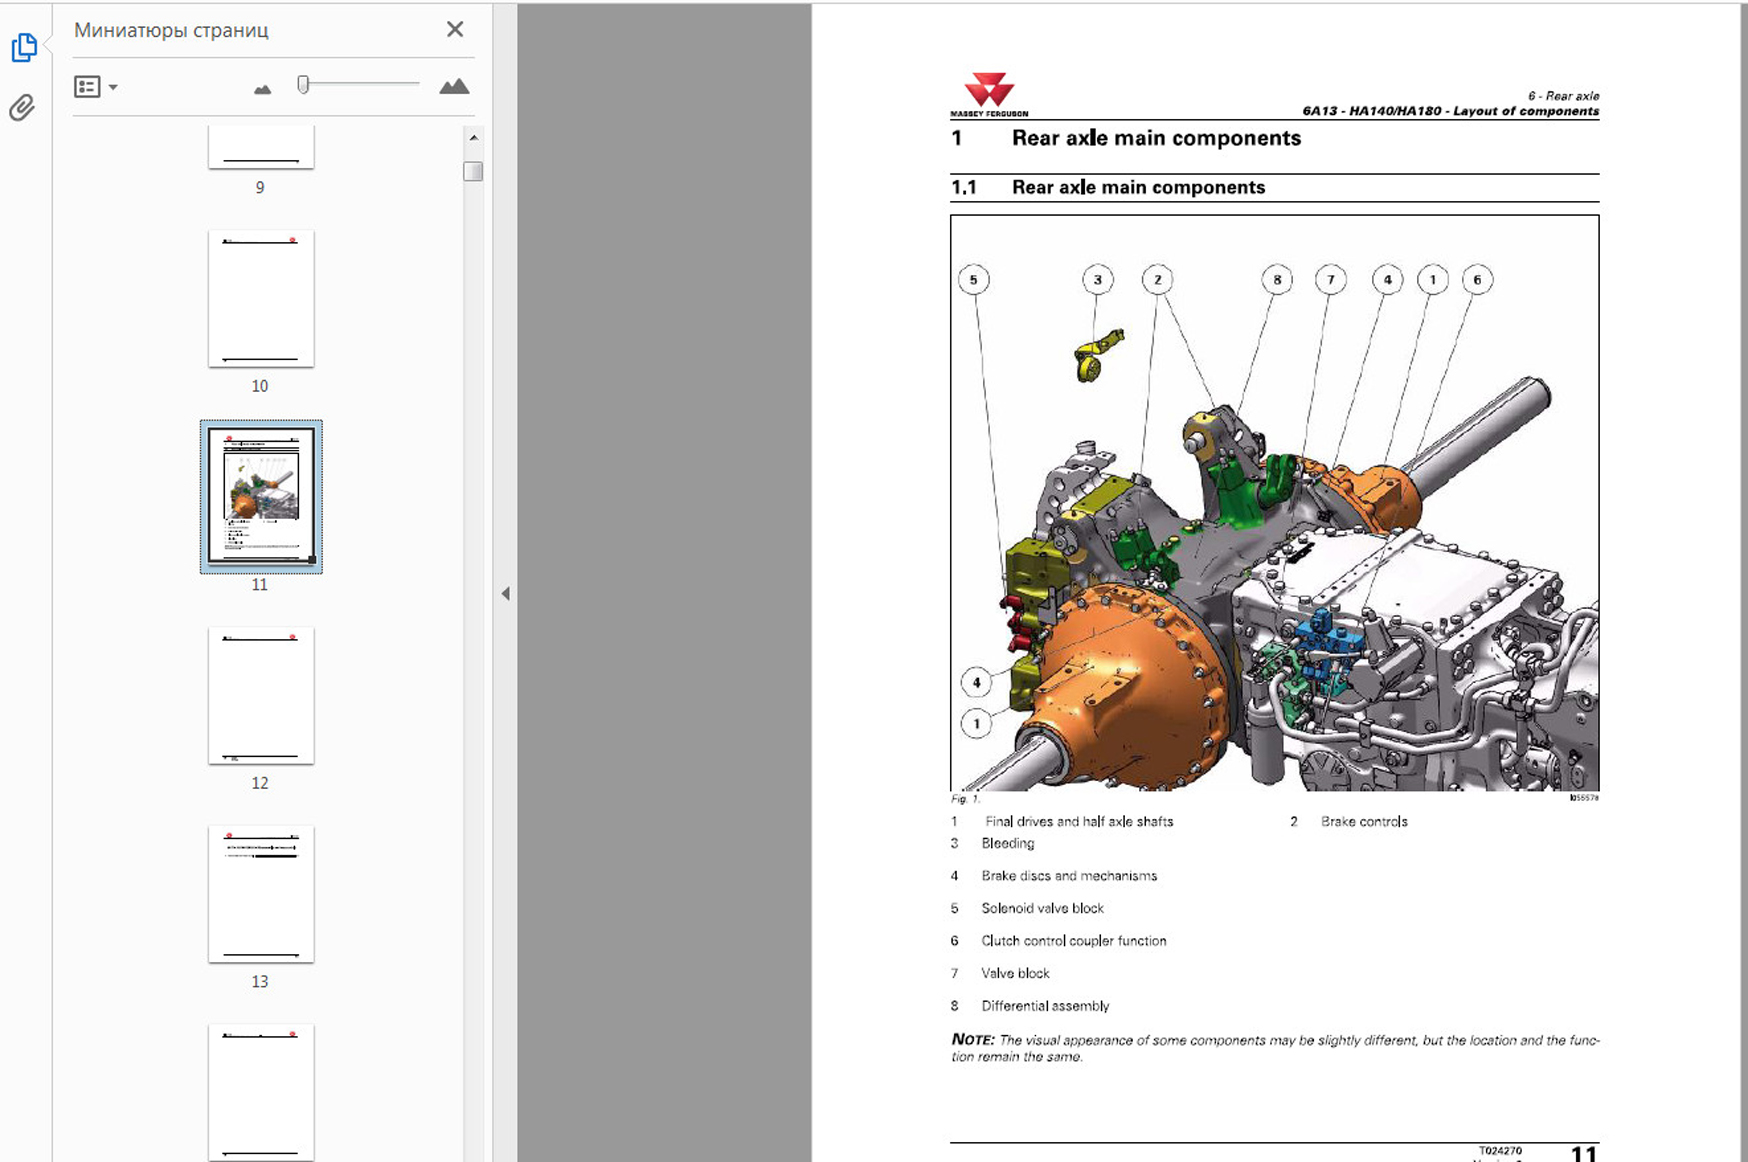This screenshot has height=1162, width=1748.
Task: Select the partially visible page 9 thumbnail
Action: coord(261,148)
